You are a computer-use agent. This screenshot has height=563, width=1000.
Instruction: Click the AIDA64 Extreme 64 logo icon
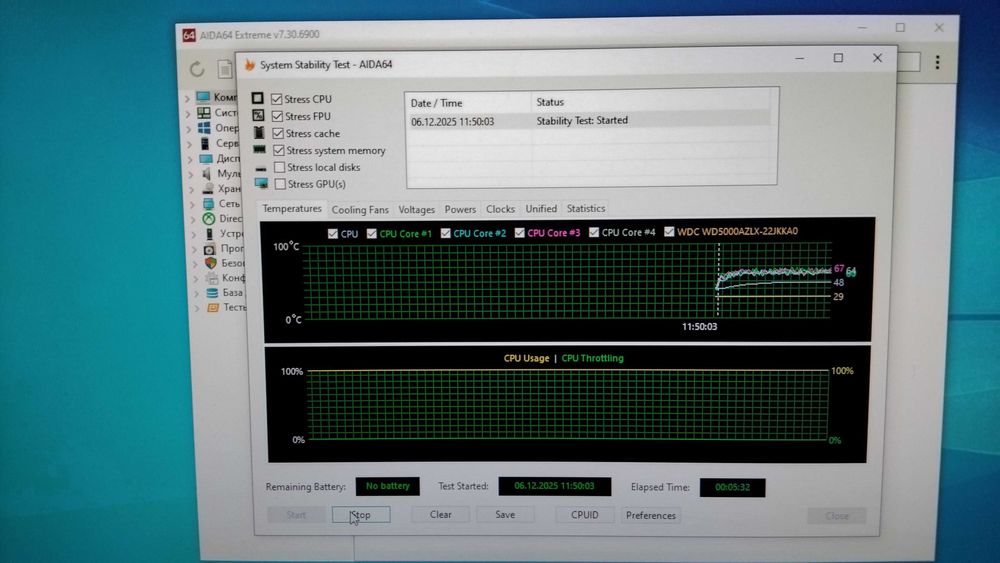pos(189,34)
